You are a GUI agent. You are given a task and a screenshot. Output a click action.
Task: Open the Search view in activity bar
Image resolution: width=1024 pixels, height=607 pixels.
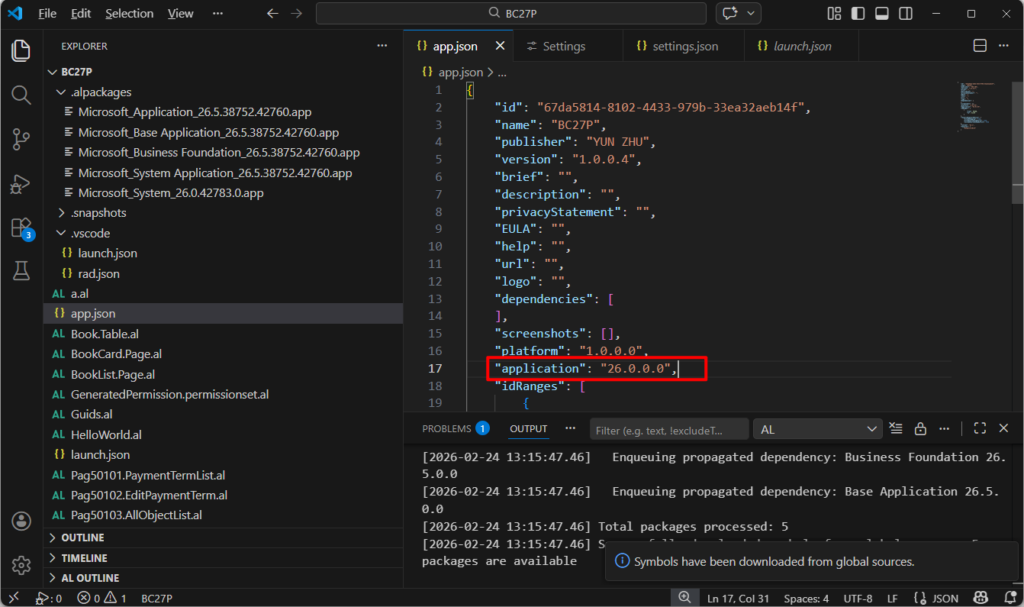tap(21, 95)
